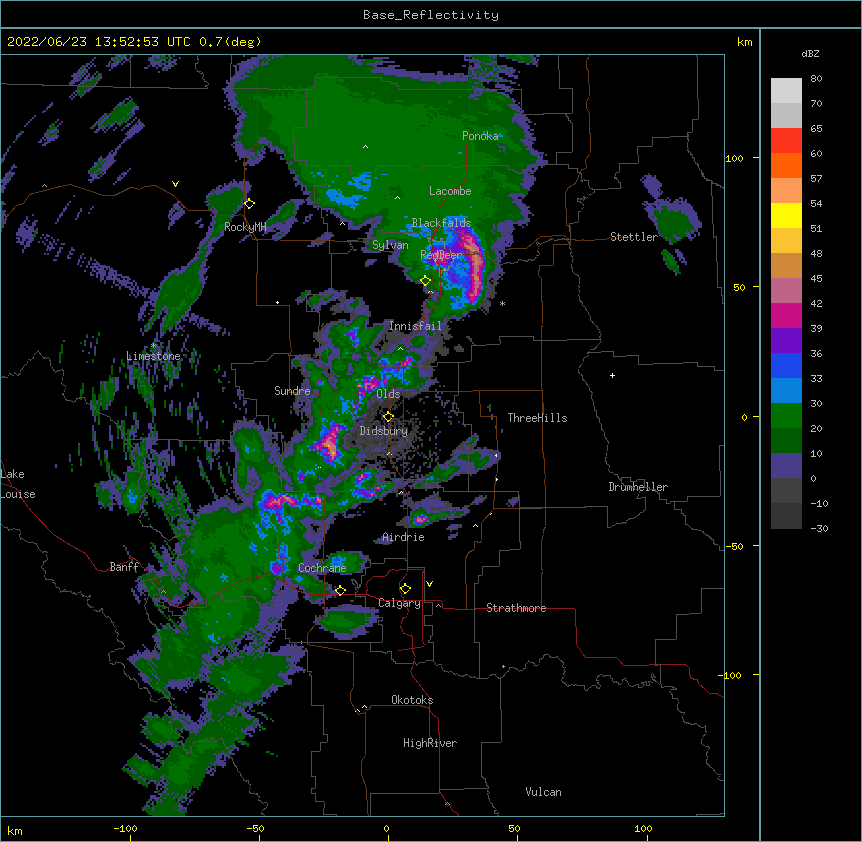Pick the yellow 54-51 dBZ legend swatch
Image resolution: width=862 pixels, height=842 pixels.
[786, 215]
